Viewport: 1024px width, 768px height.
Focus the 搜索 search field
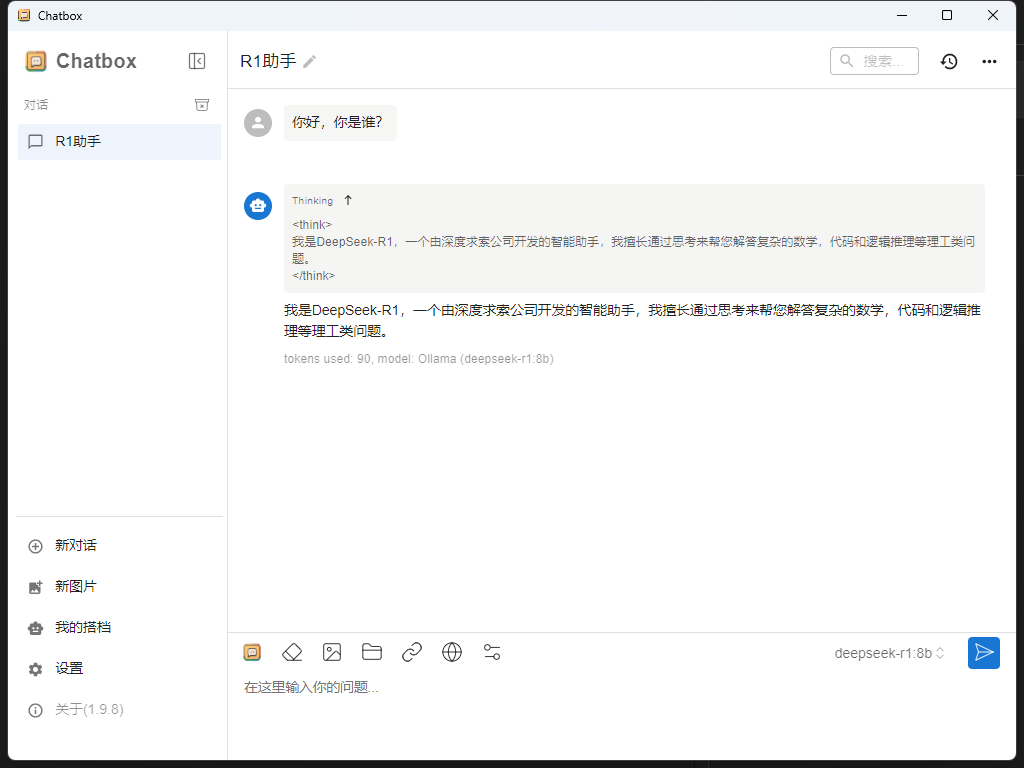[874, 61]
